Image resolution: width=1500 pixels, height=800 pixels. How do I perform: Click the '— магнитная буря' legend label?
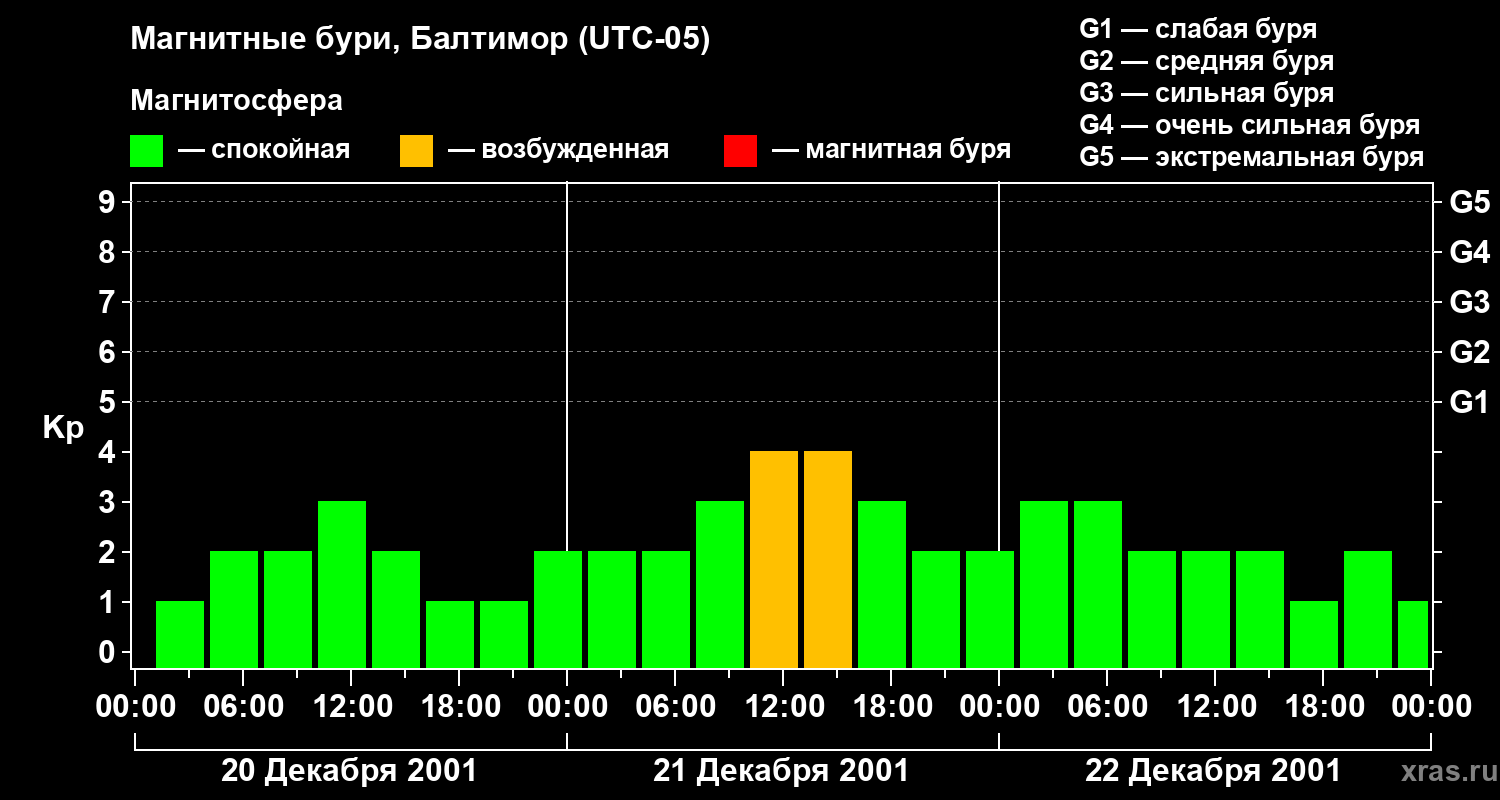(891, 150)
